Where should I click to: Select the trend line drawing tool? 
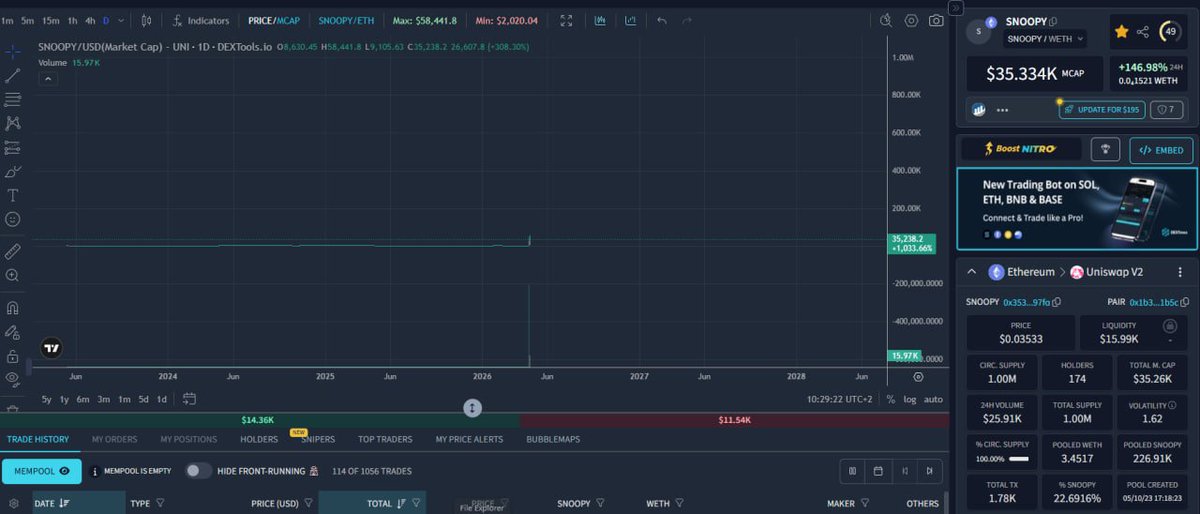pyautogui.click(x=13, y=75)
